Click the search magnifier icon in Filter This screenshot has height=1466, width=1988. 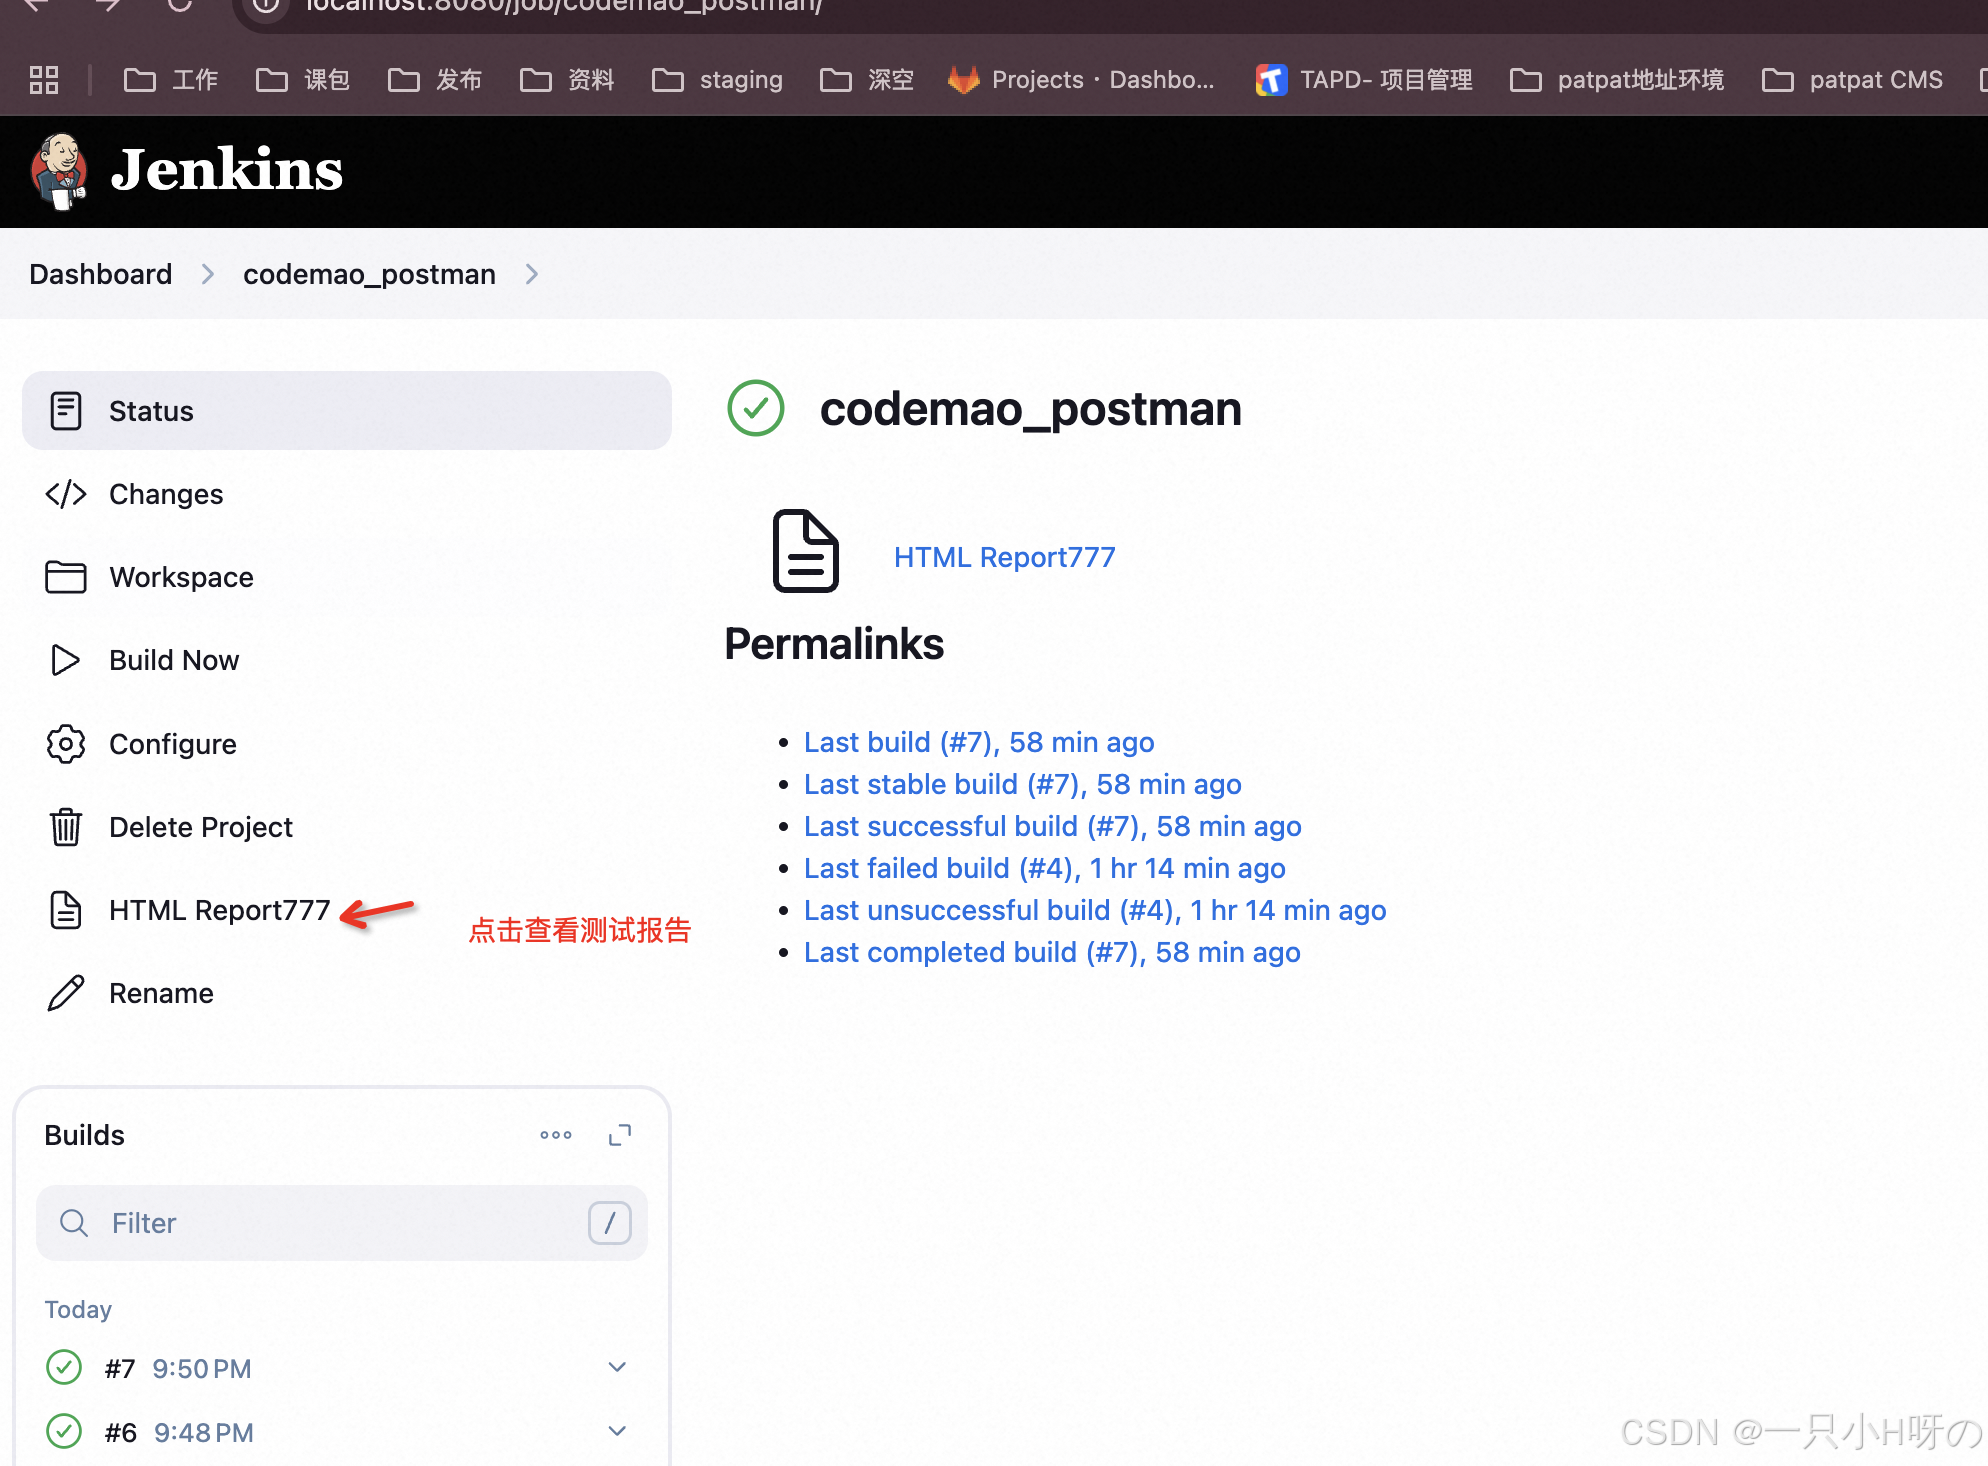pos(74,1222)
